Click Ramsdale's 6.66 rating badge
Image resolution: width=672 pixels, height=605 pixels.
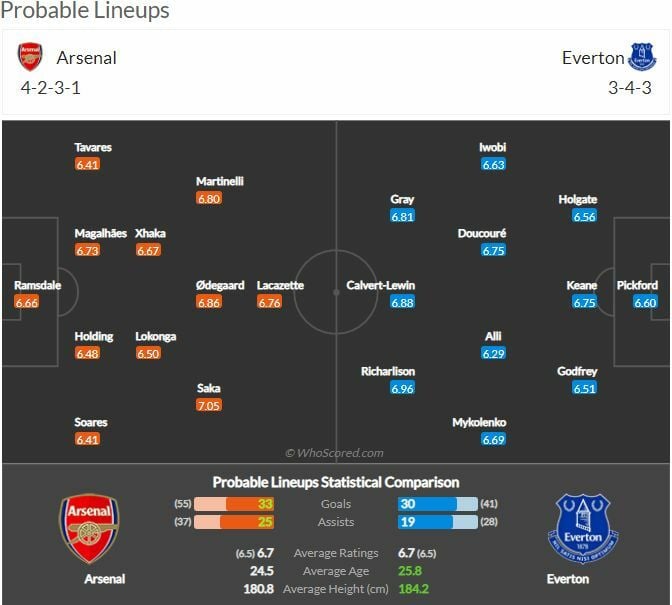(x=27, y=303)
